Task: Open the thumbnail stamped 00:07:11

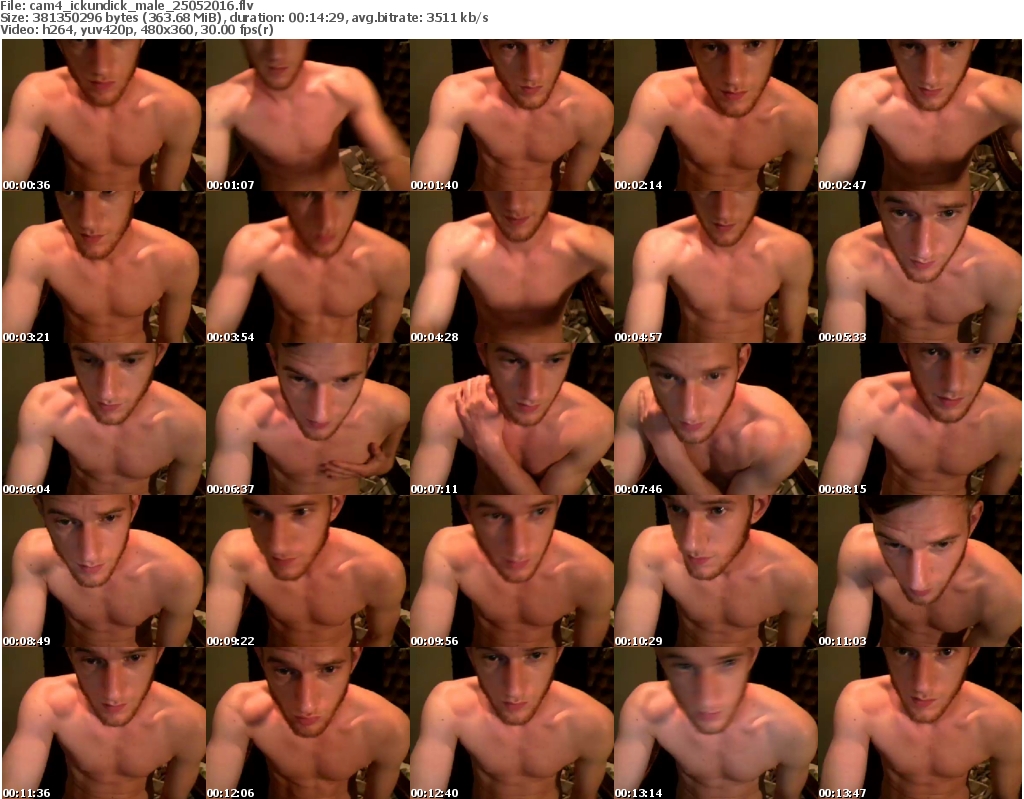Action: point(512,419)
